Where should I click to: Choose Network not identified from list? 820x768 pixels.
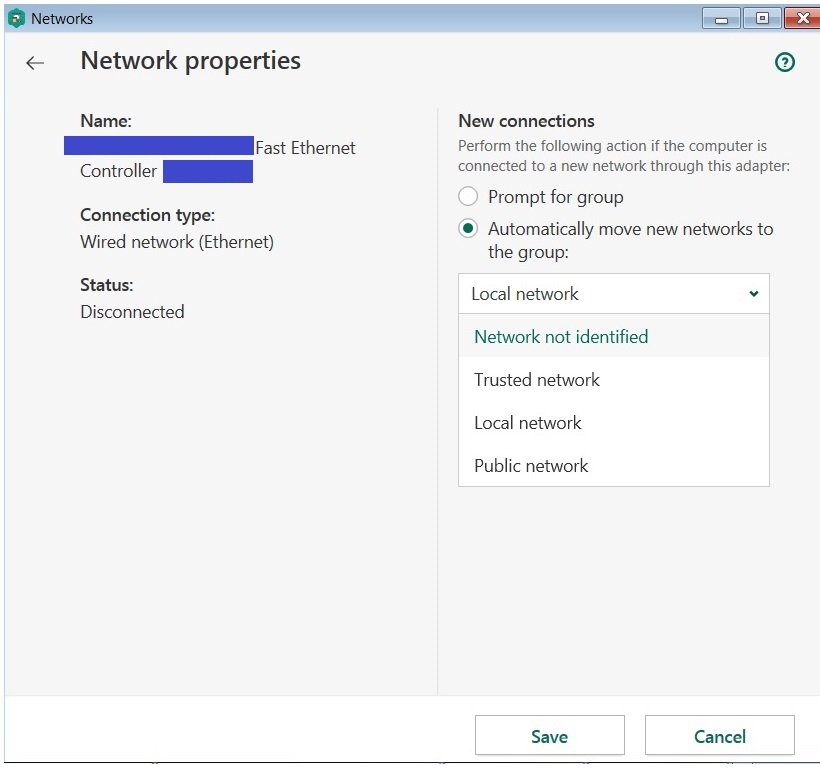click(561, 337)
